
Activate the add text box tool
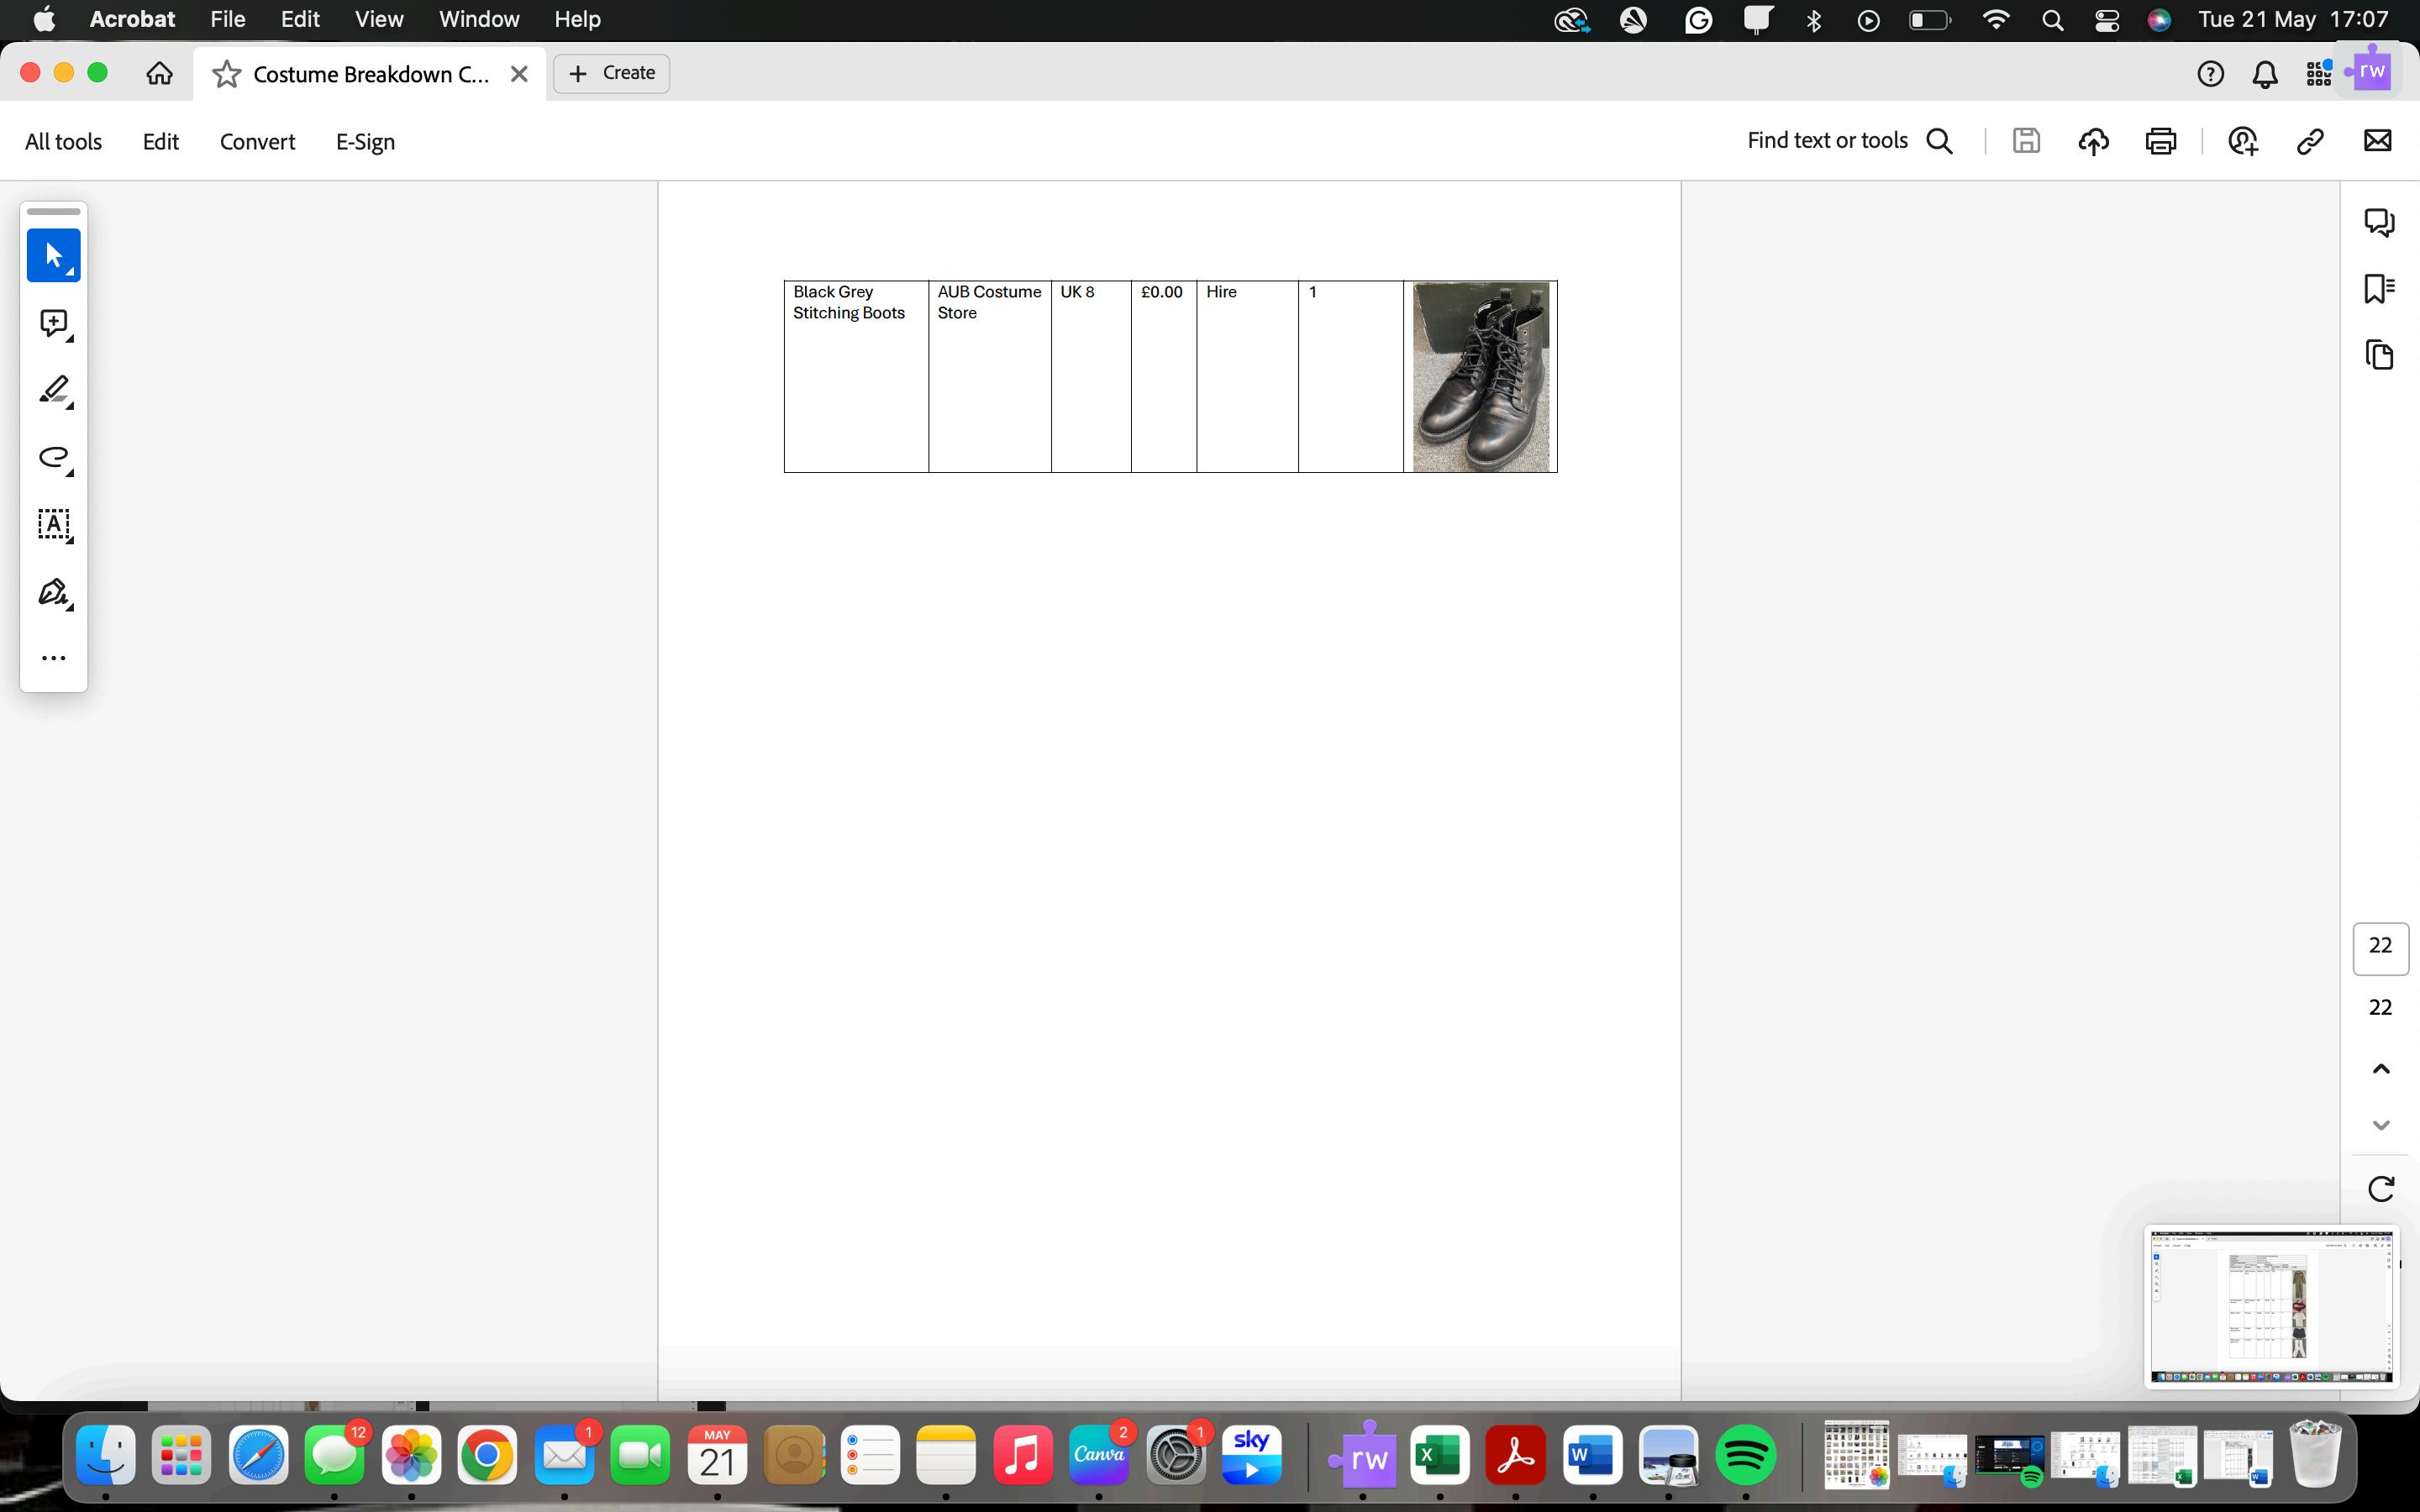click(53, 524)
